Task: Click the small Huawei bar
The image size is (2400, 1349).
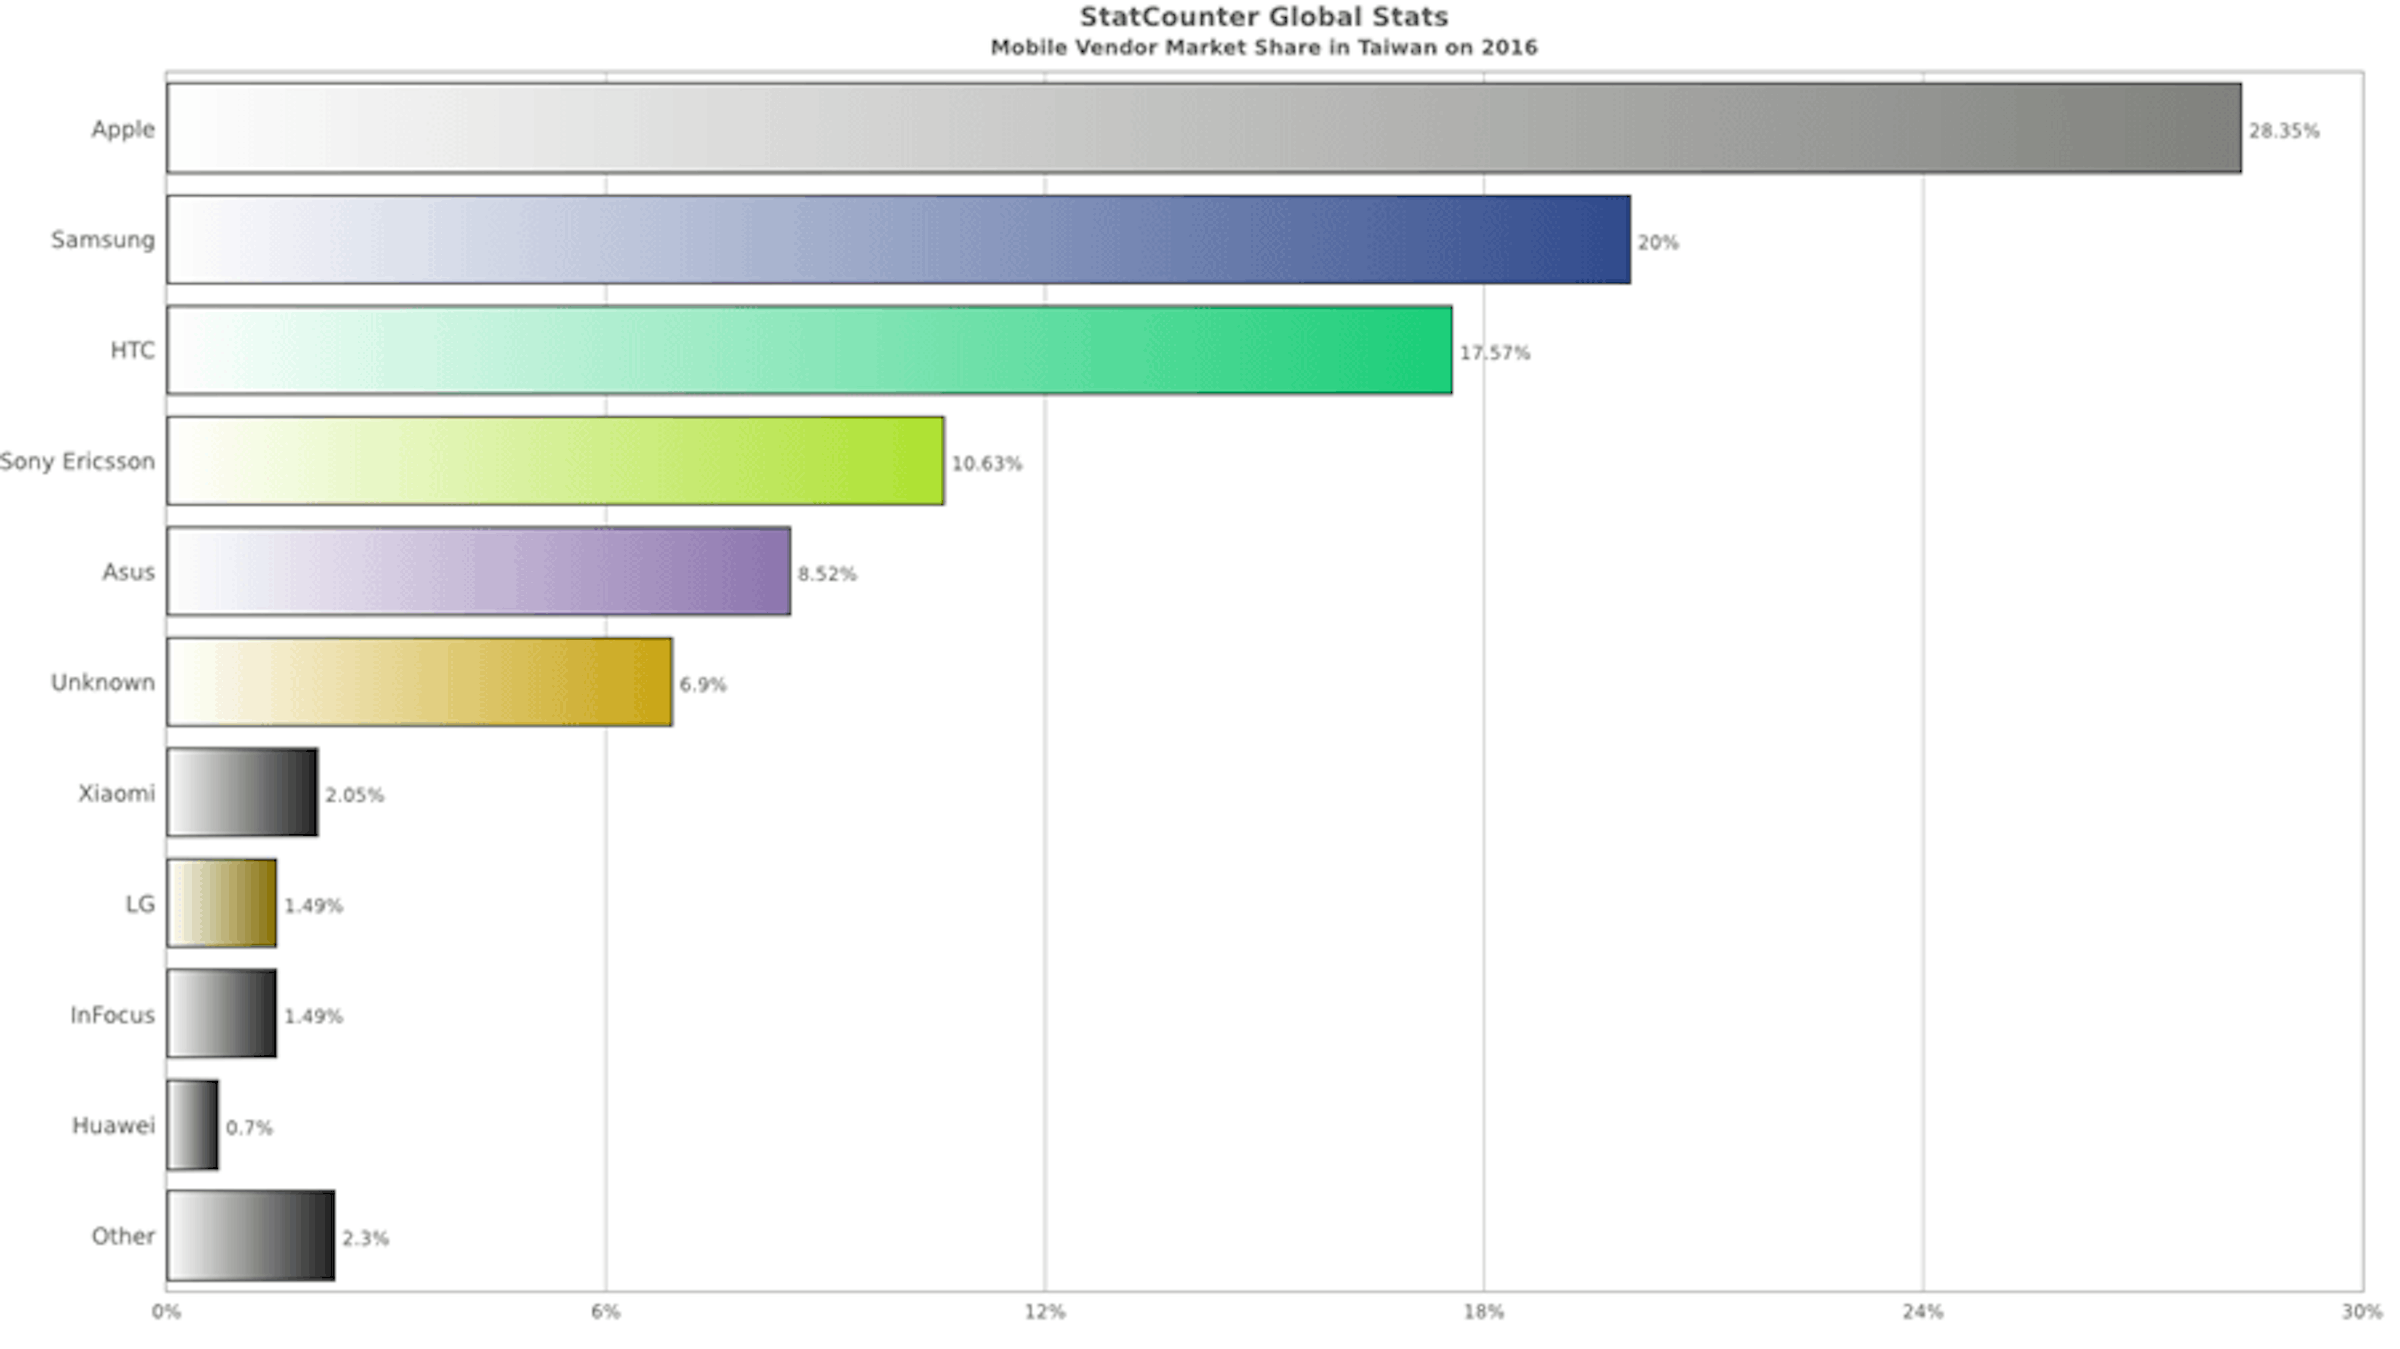Action: [x=193, y=1125]
